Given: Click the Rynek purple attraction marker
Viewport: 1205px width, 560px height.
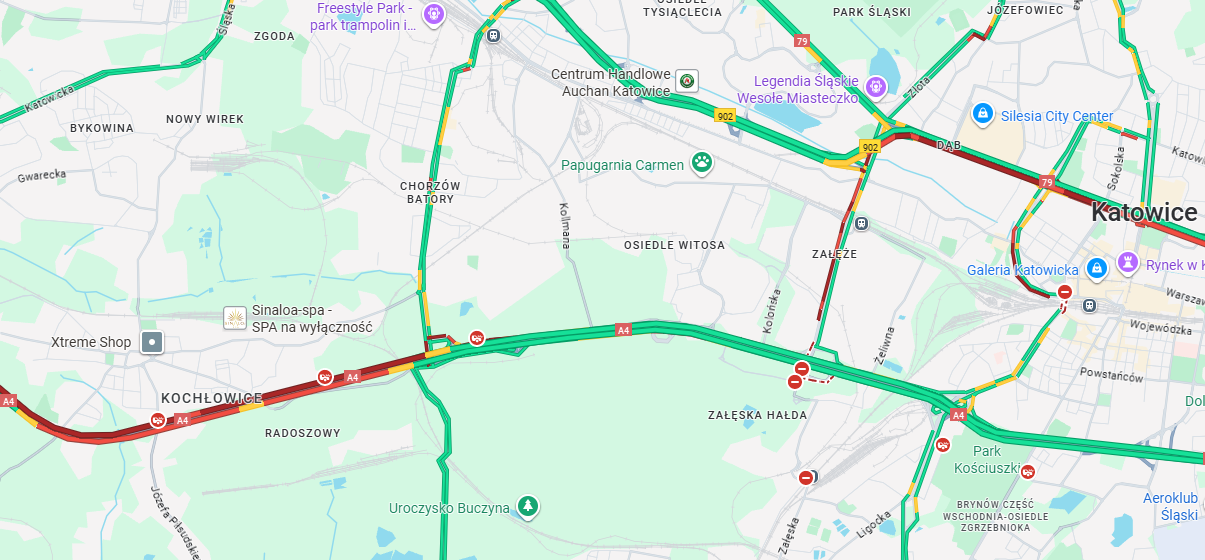Looking at the screenshot, I should pos(1129,262).
